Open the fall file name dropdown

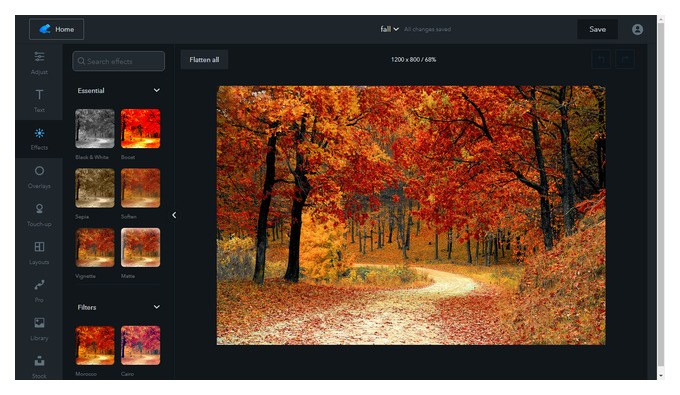[389, 29]
